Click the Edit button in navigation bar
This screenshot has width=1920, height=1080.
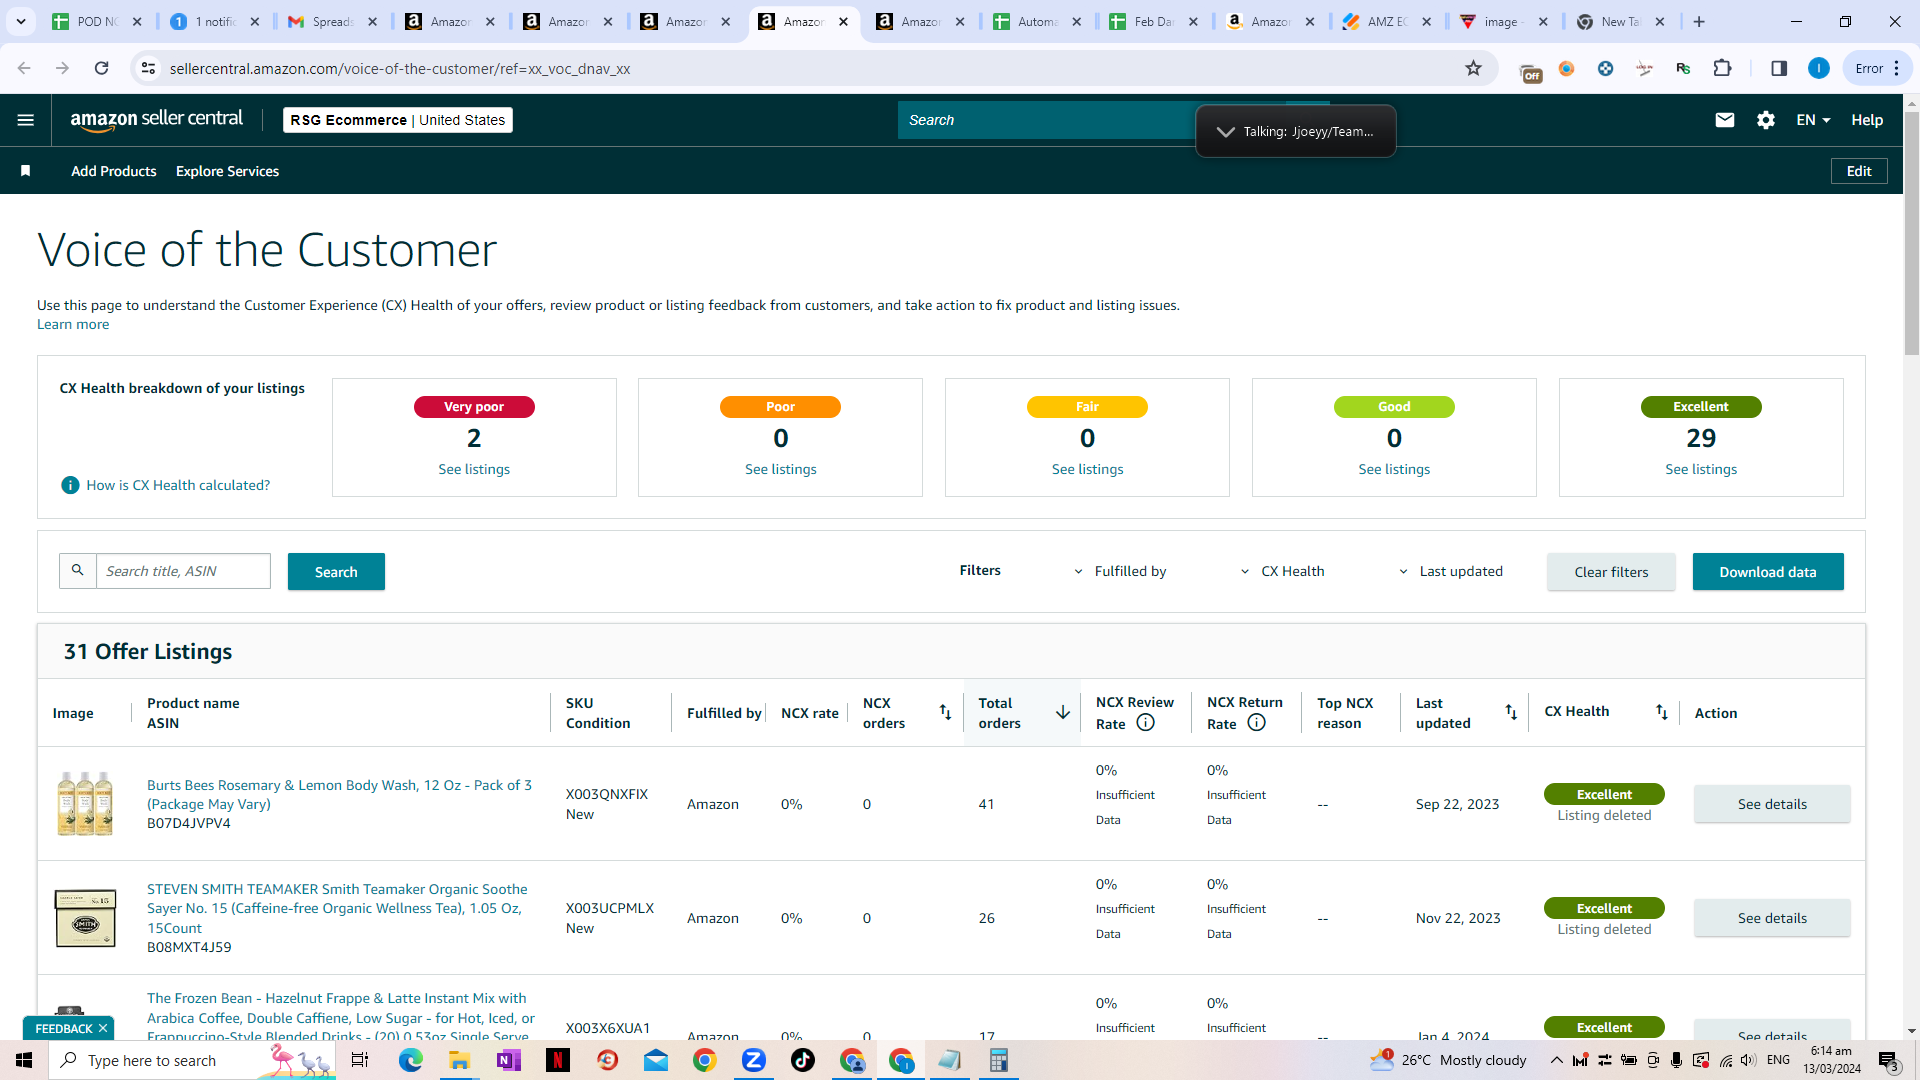point(1859,171)
